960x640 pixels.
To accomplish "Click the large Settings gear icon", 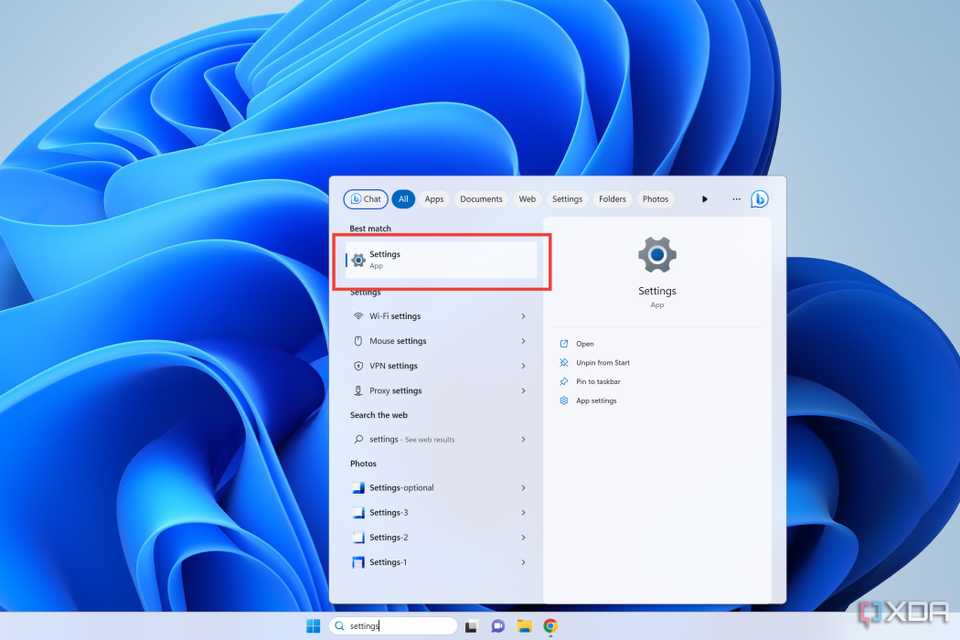I will tap(657, 254).
